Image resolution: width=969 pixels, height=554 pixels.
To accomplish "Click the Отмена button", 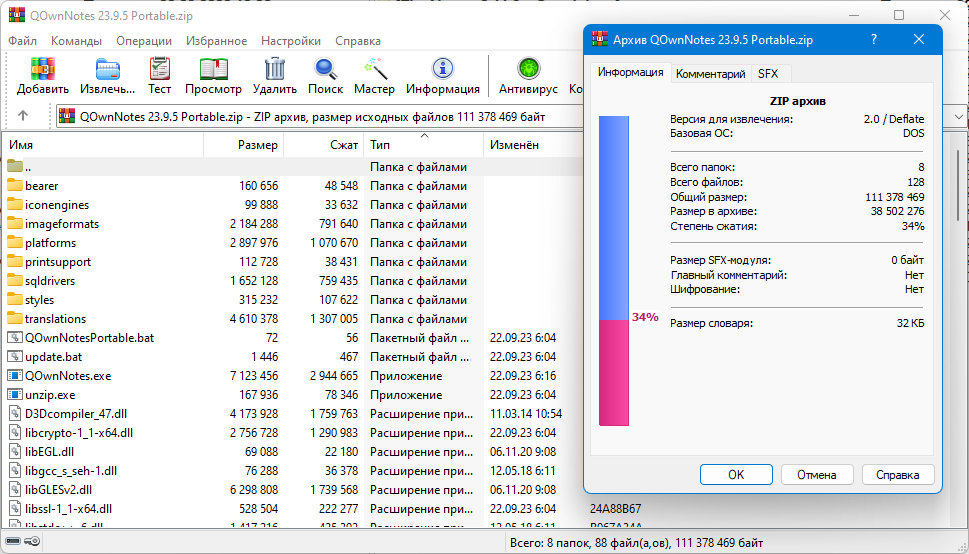I will (817, 475).
